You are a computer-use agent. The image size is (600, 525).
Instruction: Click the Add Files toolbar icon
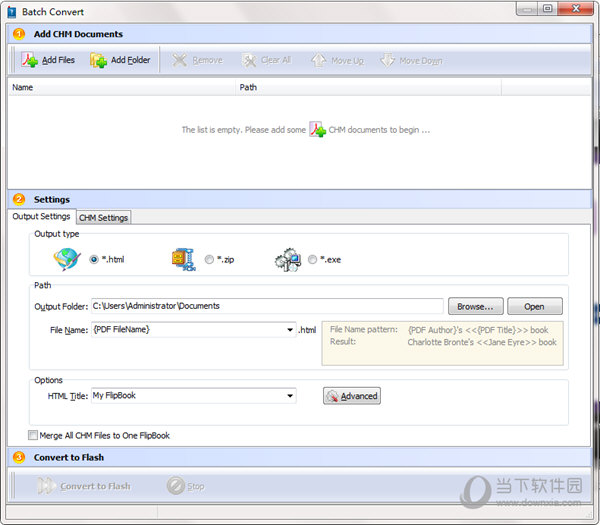click(29, 60)
